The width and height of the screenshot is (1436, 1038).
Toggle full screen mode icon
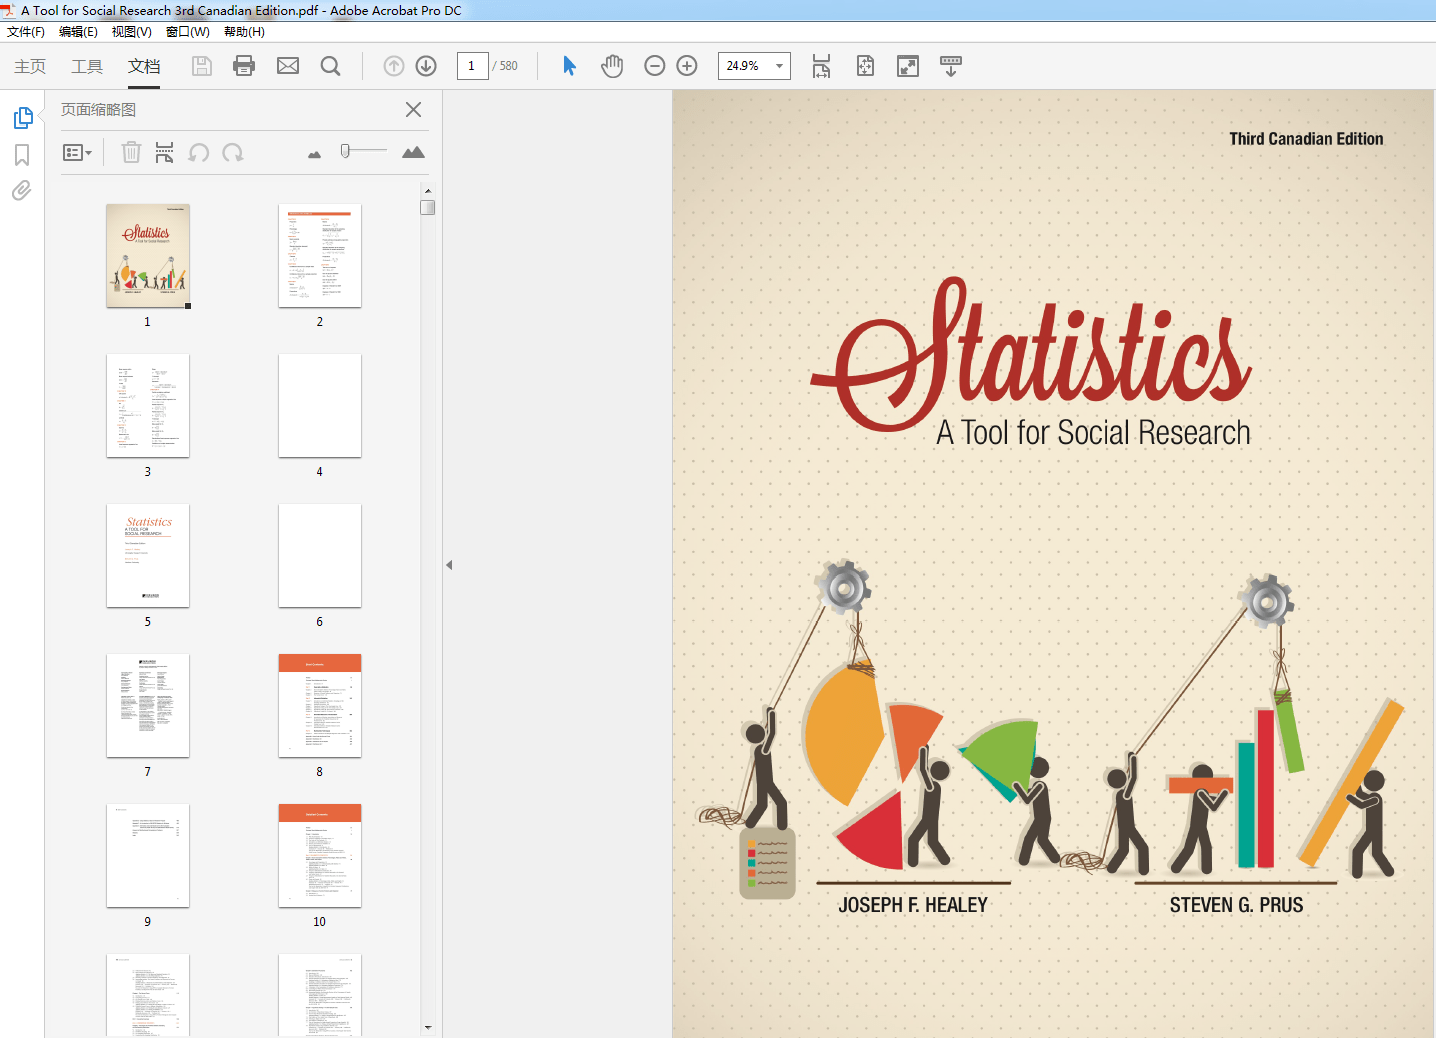click(907, 66)
